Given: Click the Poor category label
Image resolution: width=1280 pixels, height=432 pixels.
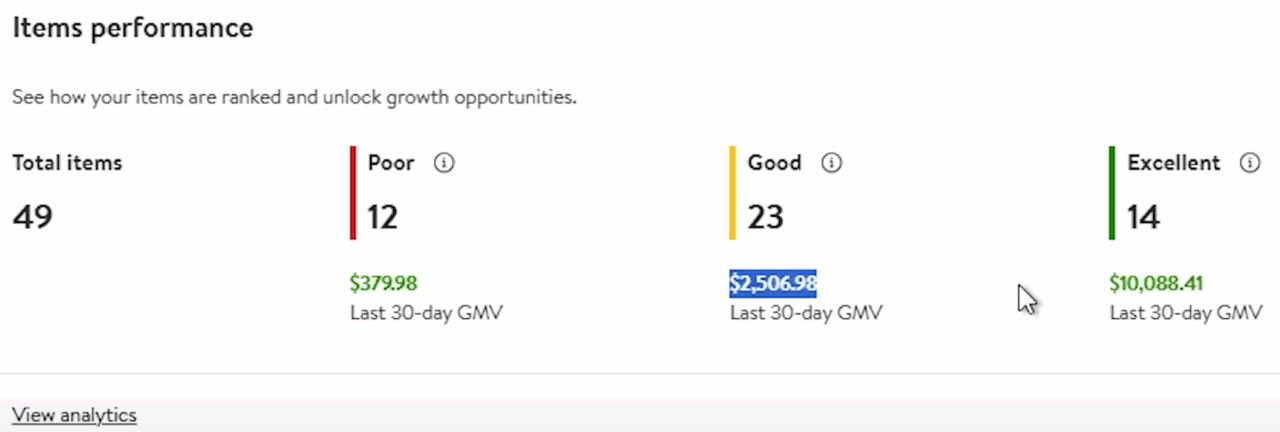Looking at the screenshot, I should [391, 163].
